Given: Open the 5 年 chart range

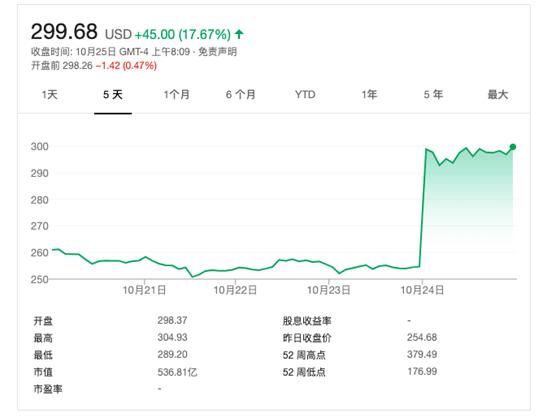Looking at the screenshot, I should (433, 95).
